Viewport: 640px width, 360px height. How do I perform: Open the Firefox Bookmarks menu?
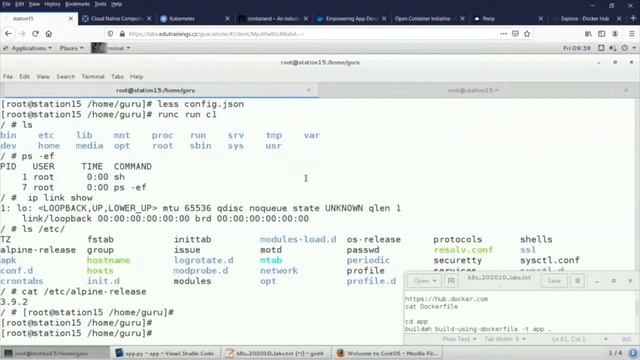pos(77,4)
